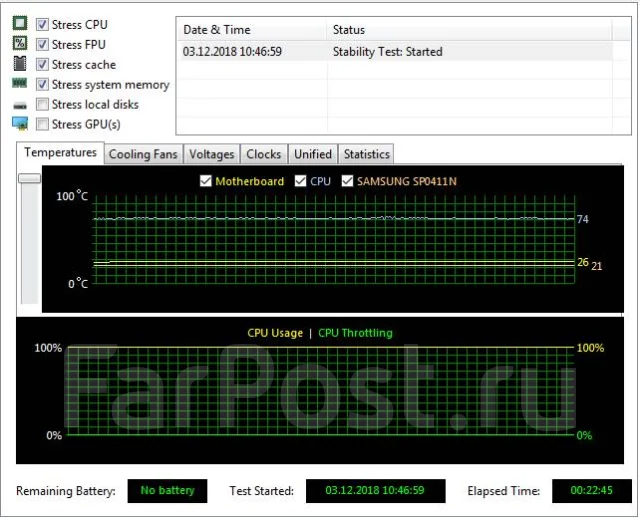Click the Test Started time value field
Screen dimensions: 640x518
[376, 491]
